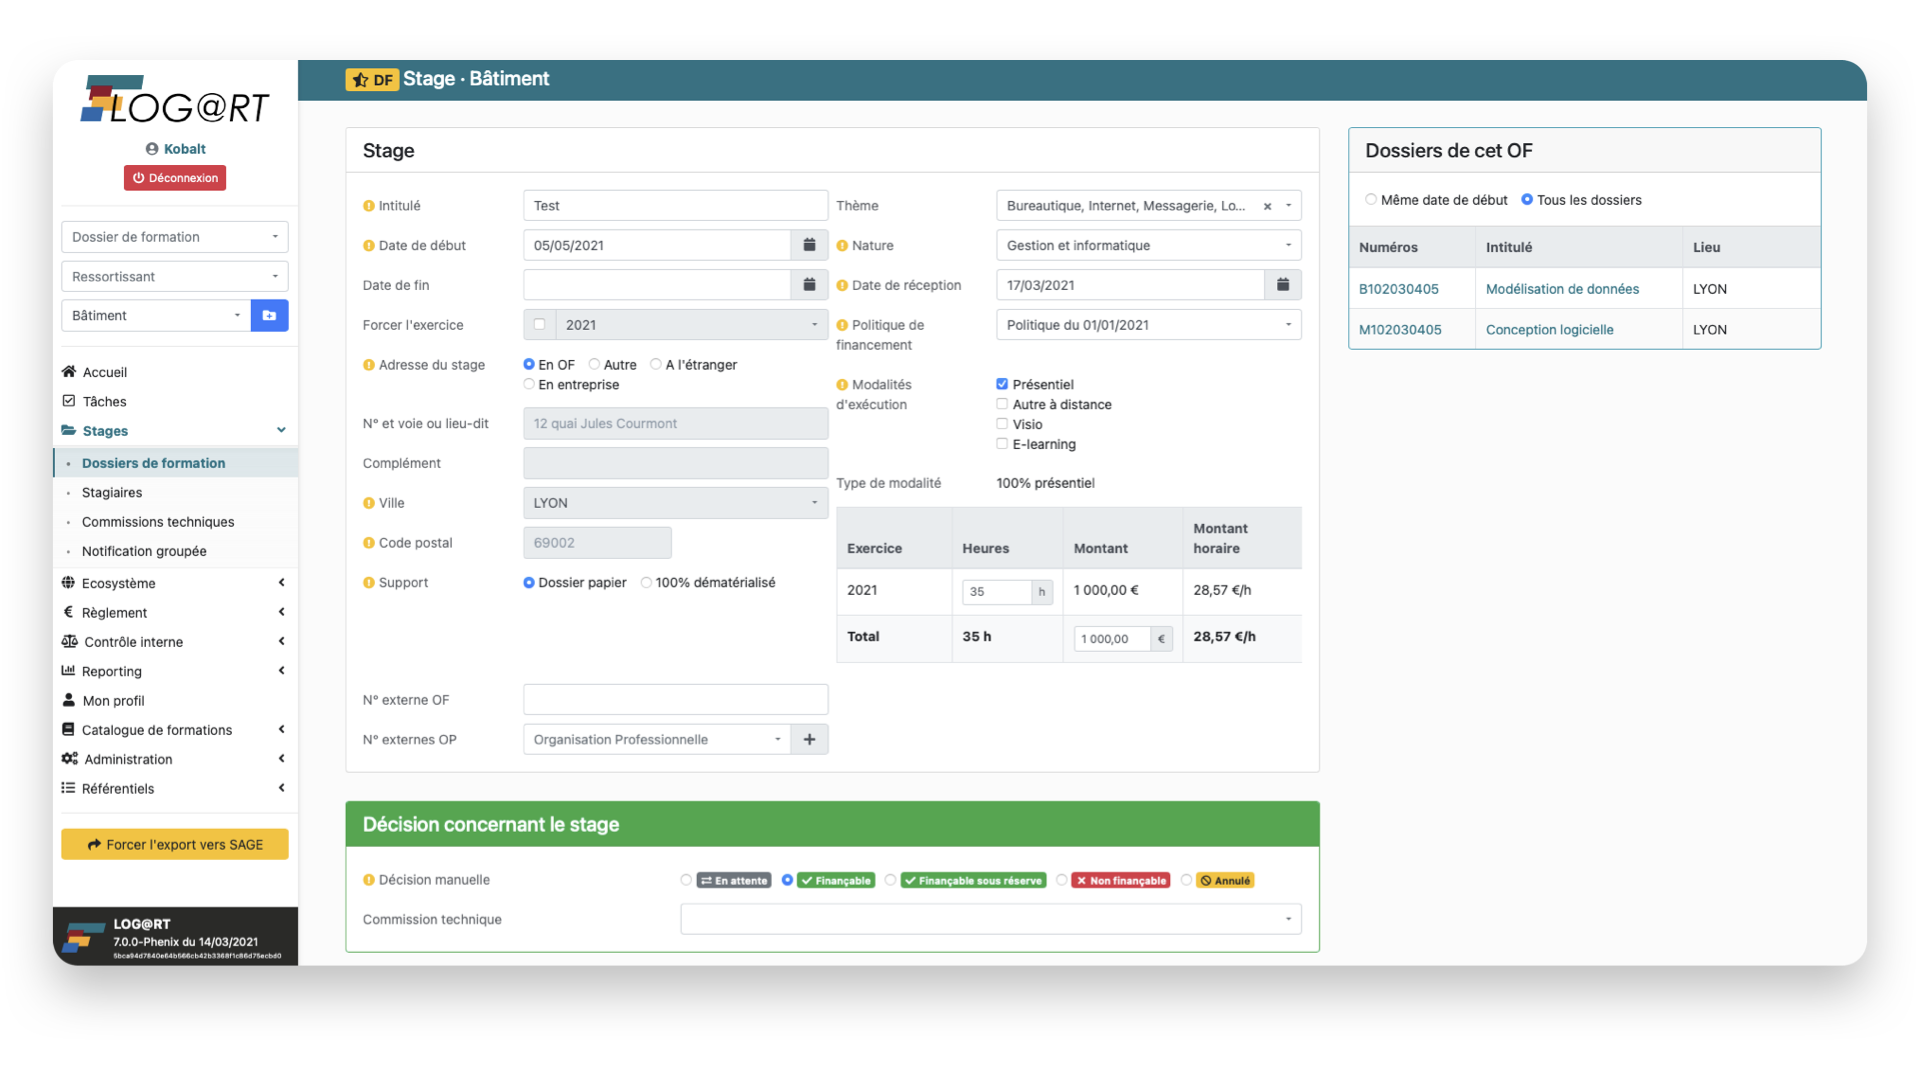Open dossier B102030405 link
Screen dimensions: 1920x1080
(1398, 289)
